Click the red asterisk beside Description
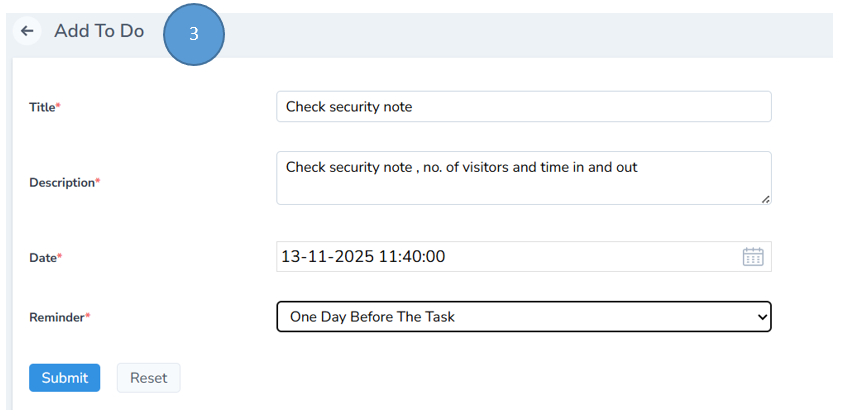The image size is (842, 420). (97, 182)
